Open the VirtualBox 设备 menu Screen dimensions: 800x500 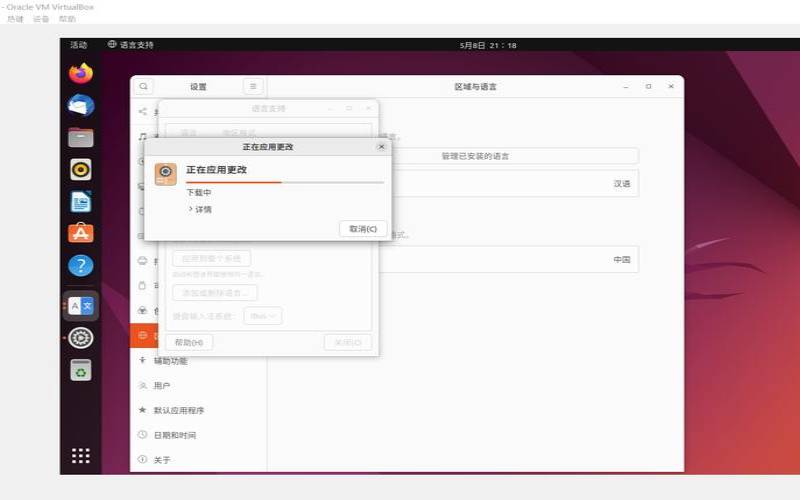41,19
